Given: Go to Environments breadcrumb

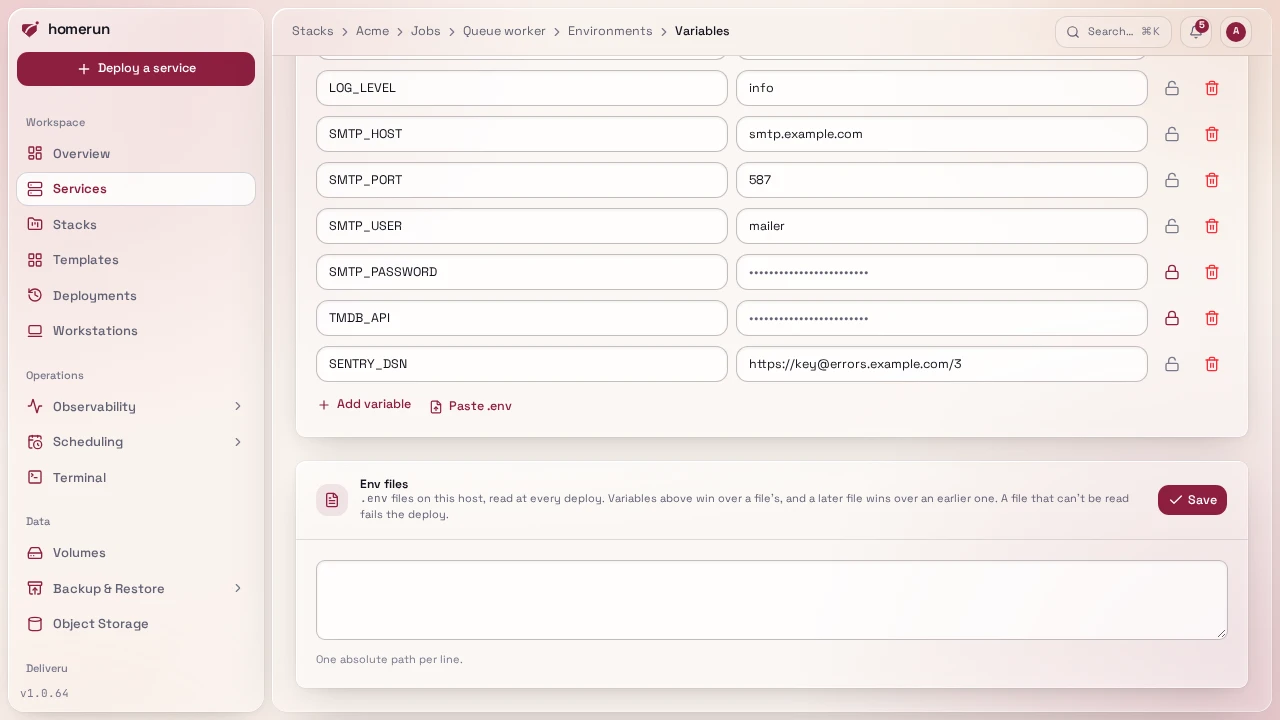Looking at the screenshot, I should tap(610, 31).
